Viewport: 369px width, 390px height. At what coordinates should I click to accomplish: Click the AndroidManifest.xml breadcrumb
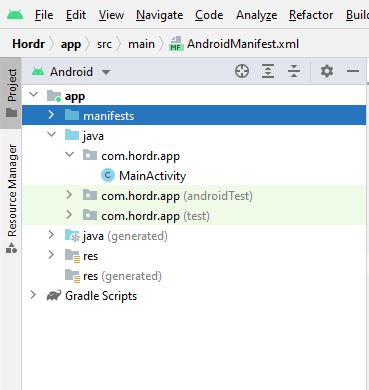(243, 44)
